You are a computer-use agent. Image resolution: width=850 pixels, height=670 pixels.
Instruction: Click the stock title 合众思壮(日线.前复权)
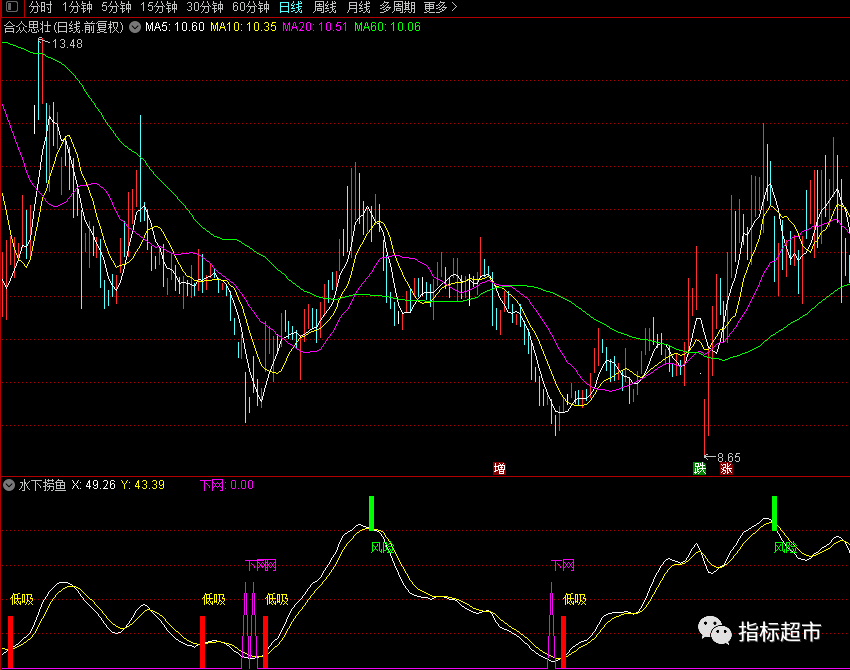pyautogui.click(x=64, y=27)
